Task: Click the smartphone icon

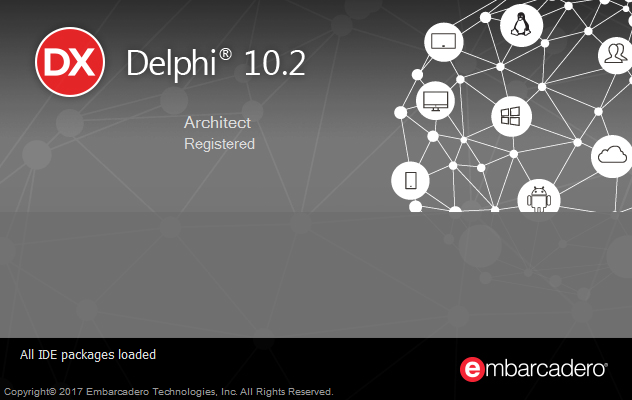Action: click(410, 181)
